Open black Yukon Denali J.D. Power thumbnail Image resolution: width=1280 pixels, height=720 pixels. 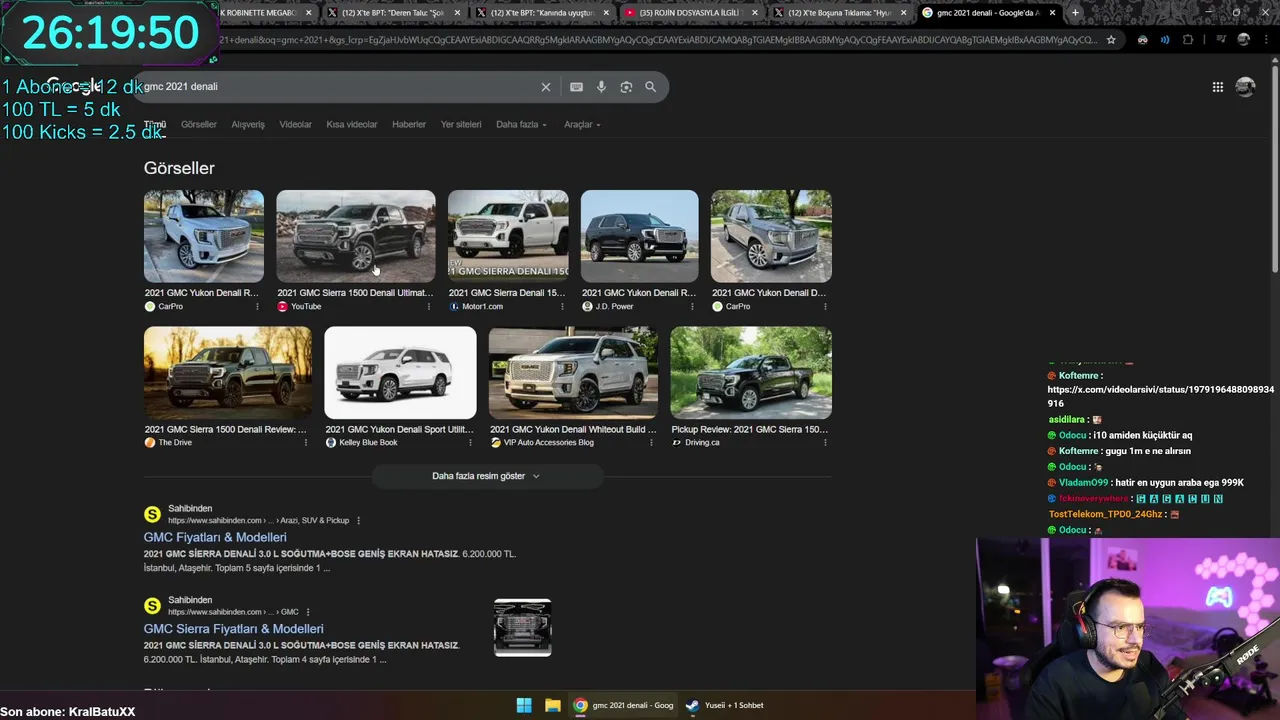(x=640, y=236)
